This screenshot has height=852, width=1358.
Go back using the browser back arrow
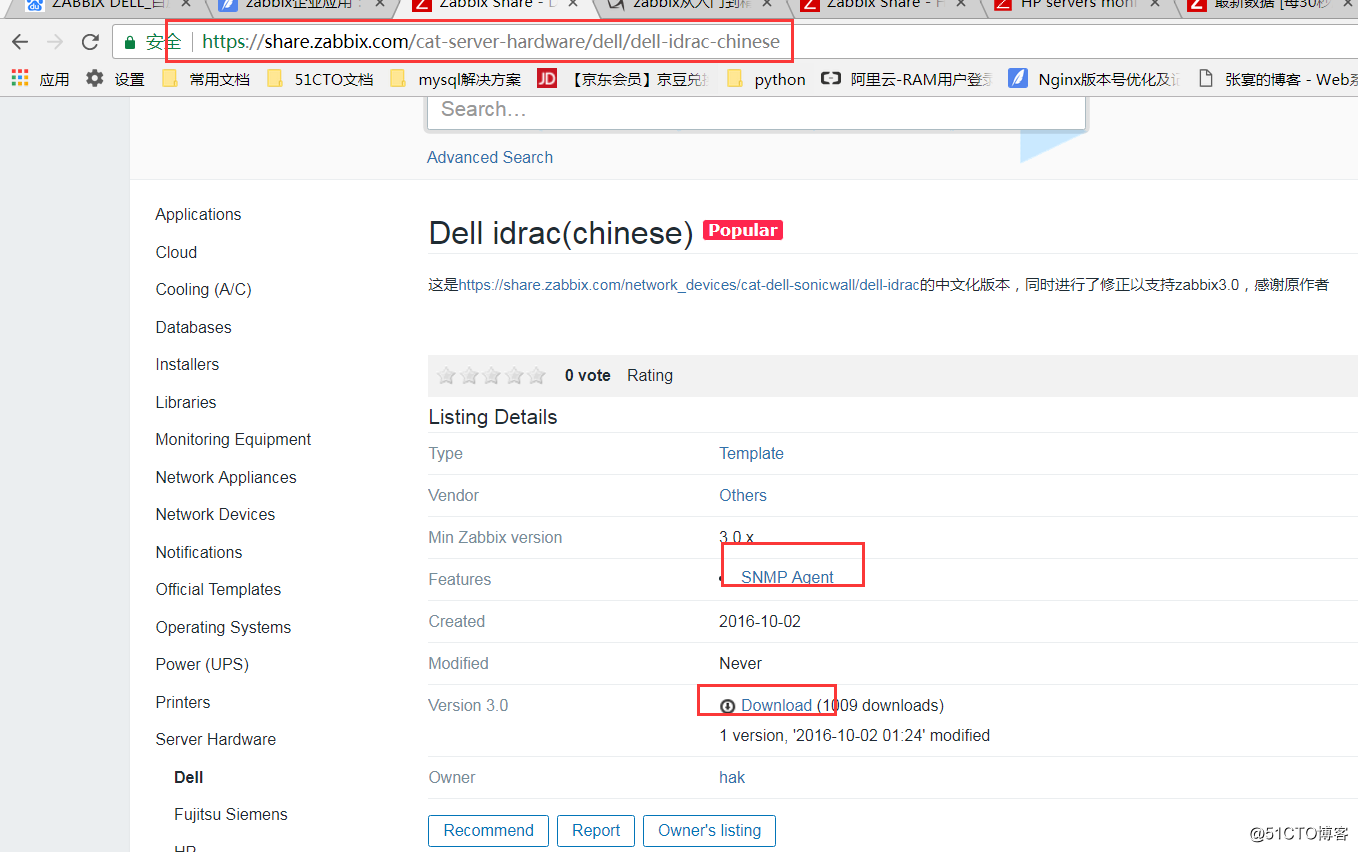pyautogui.click(x=20, y=42)
